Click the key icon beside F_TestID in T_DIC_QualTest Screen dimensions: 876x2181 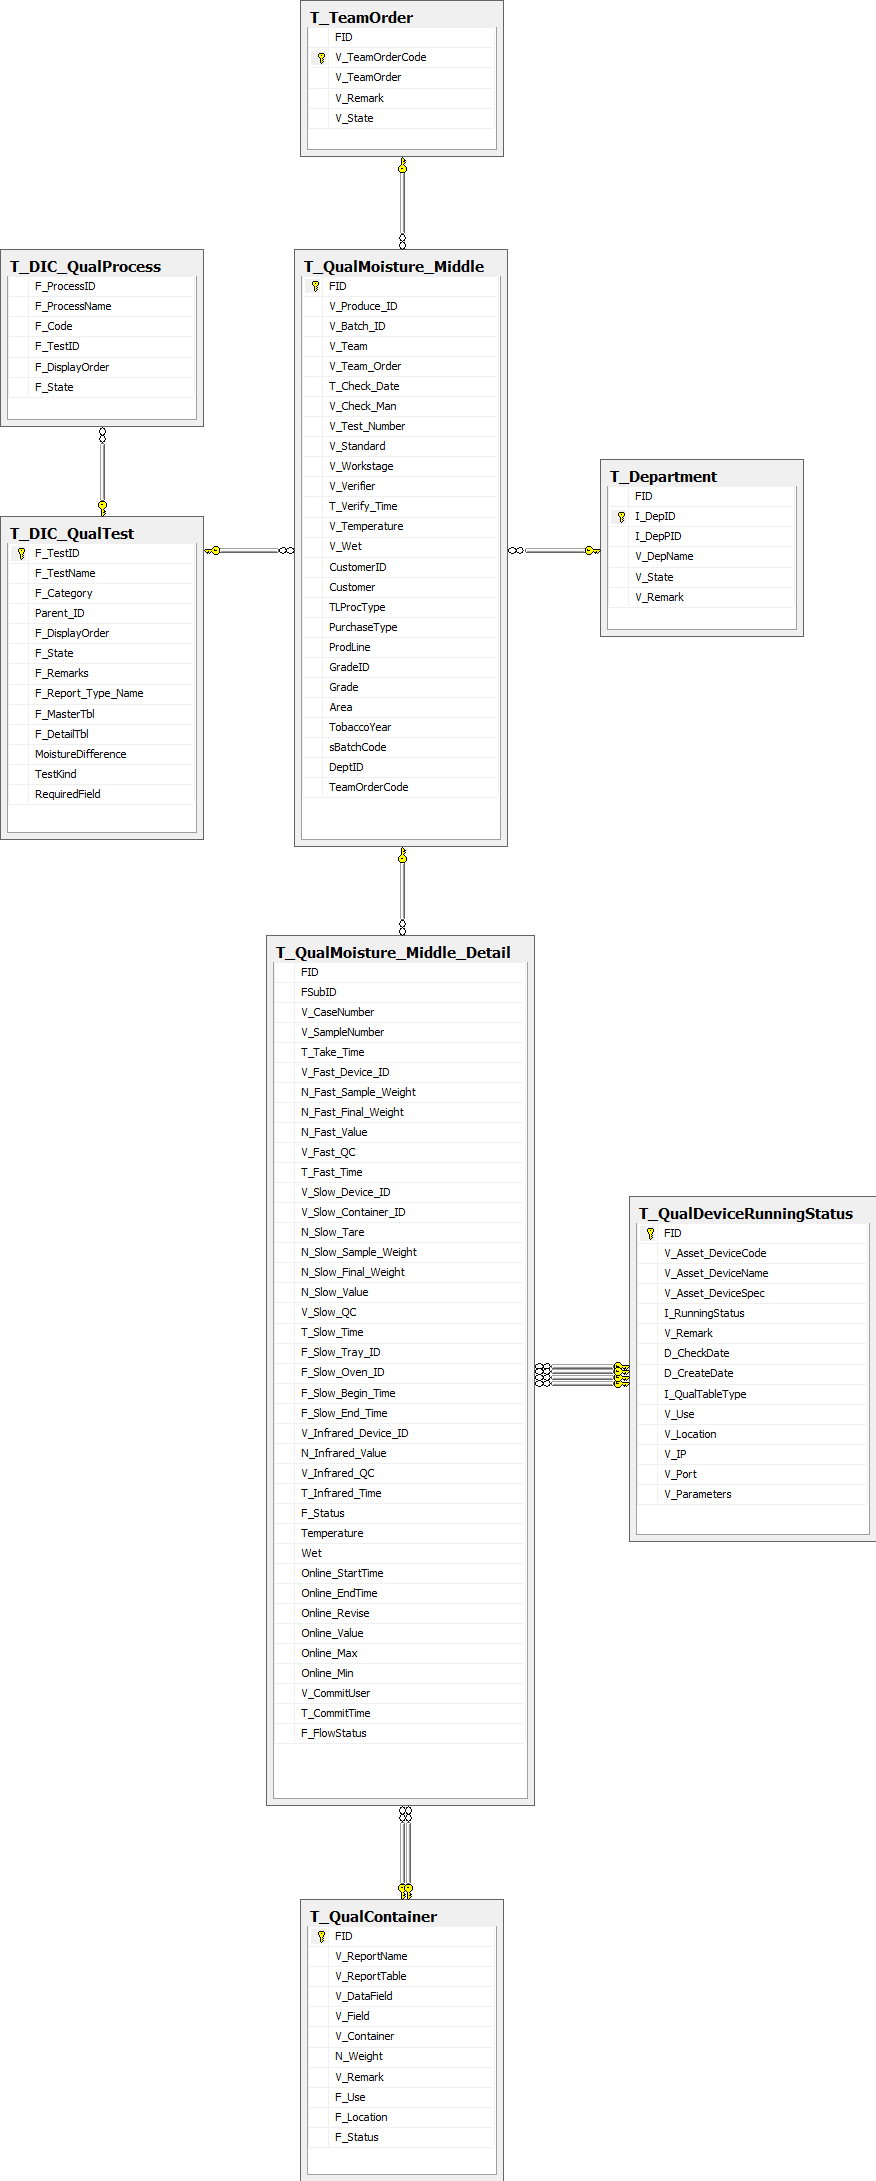coord(21,553)
